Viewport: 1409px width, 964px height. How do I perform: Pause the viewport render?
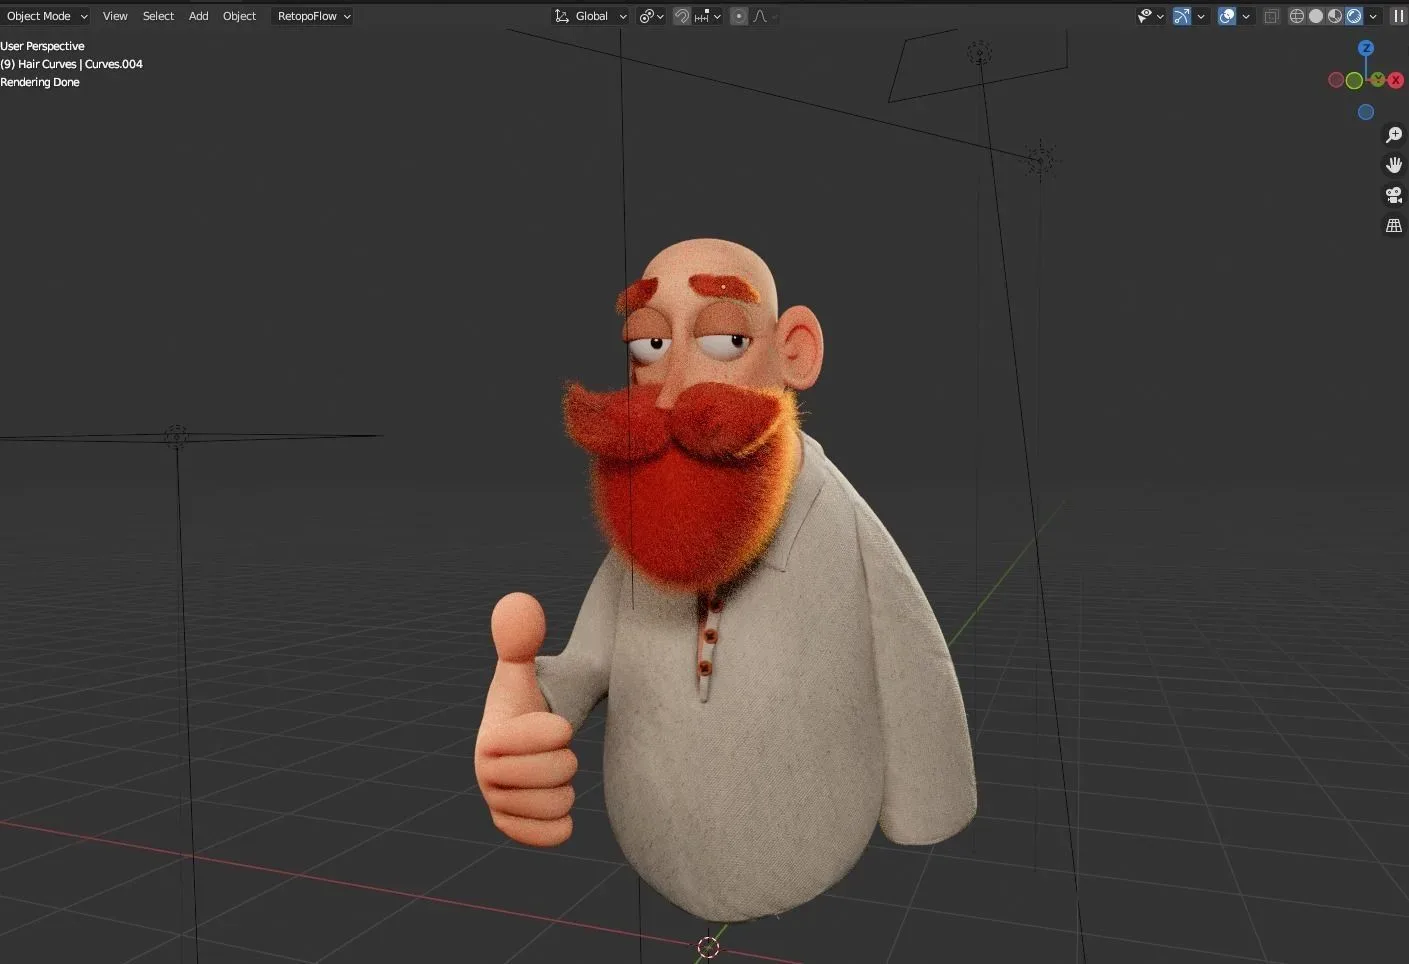(1398, 16)
